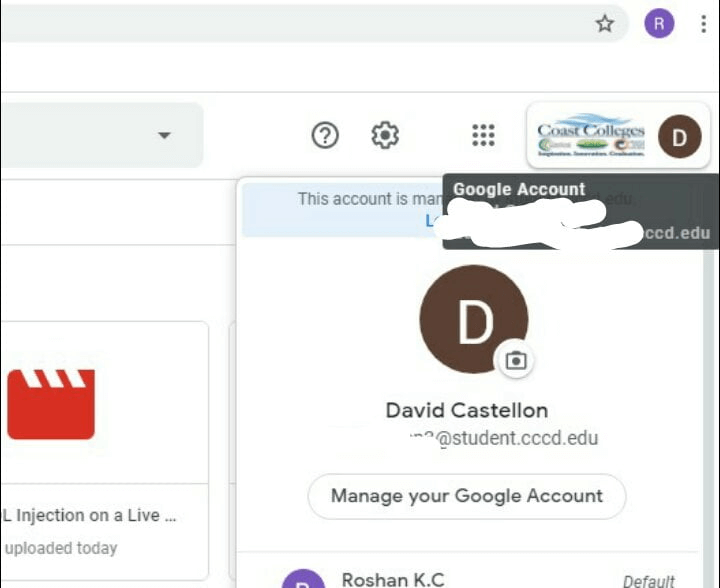Open settings gear icon
720x588 pixels.
tap(385, 135)
